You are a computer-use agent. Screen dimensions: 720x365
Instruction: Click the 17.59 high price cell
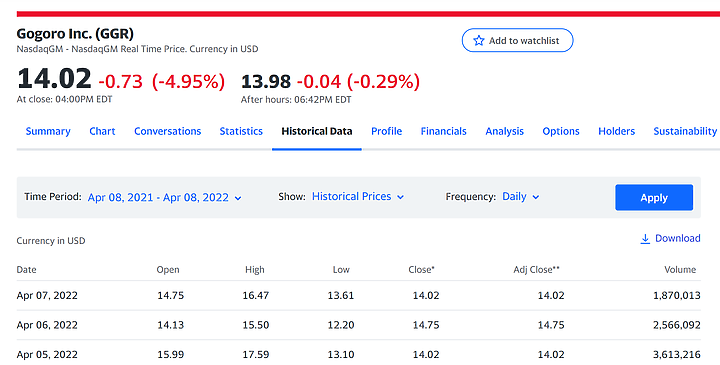point(256,354)
